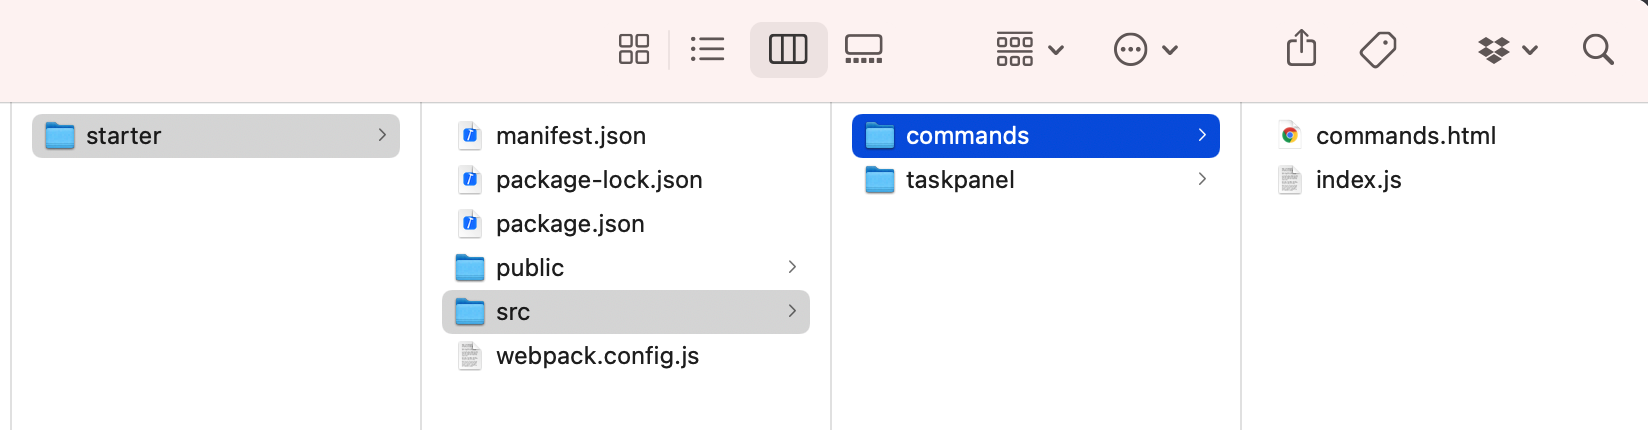This screenshot has height=430, width=1648.
Task: Click the commands.html Chrome icon
Action: [1290, 136]
